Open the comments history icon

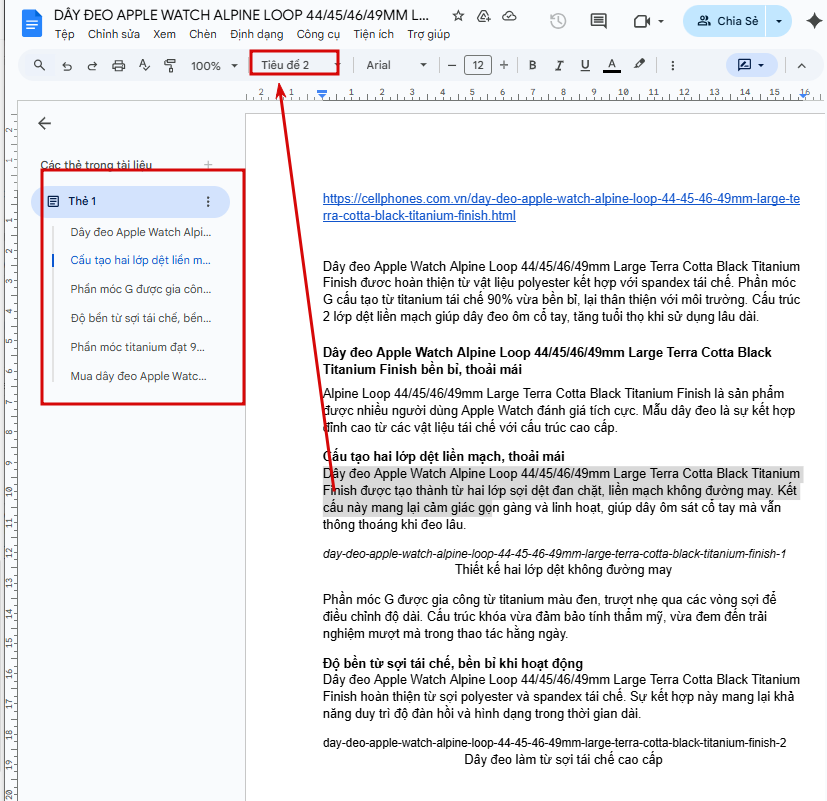598,21
